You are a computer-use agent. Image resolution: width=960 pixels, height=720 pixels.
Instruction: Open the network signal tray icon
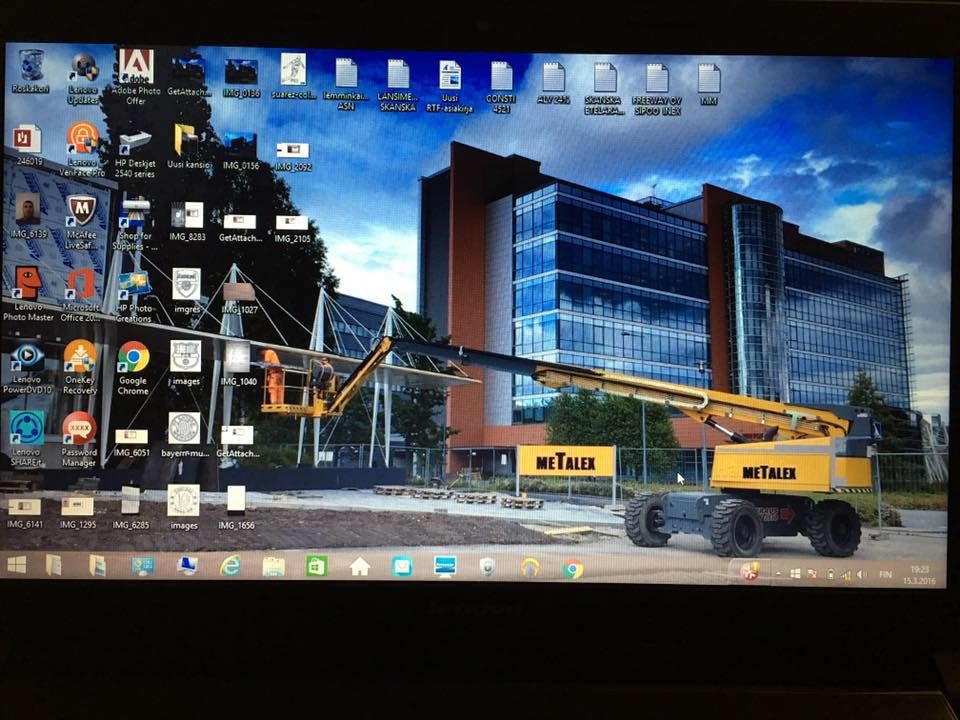846,574
